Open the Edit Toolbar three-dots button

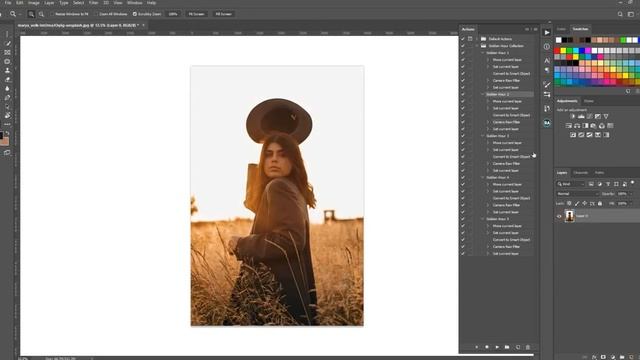7,124
